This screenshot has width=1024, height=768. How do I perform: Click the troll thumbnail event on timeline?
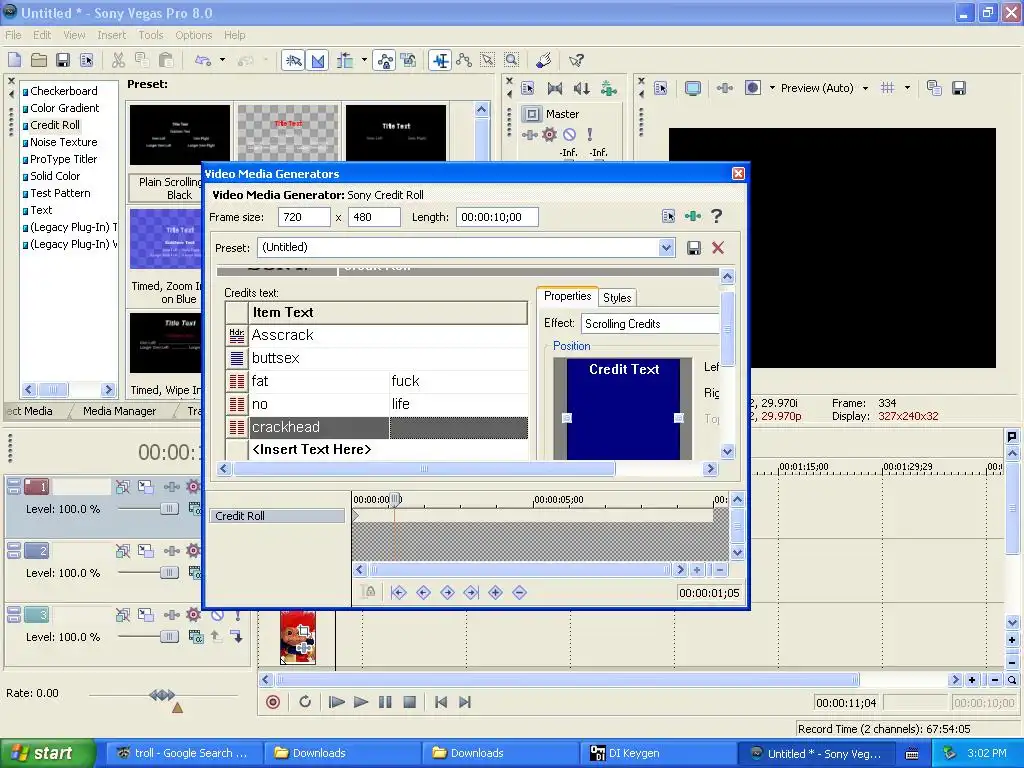click(x=298, y=638)
